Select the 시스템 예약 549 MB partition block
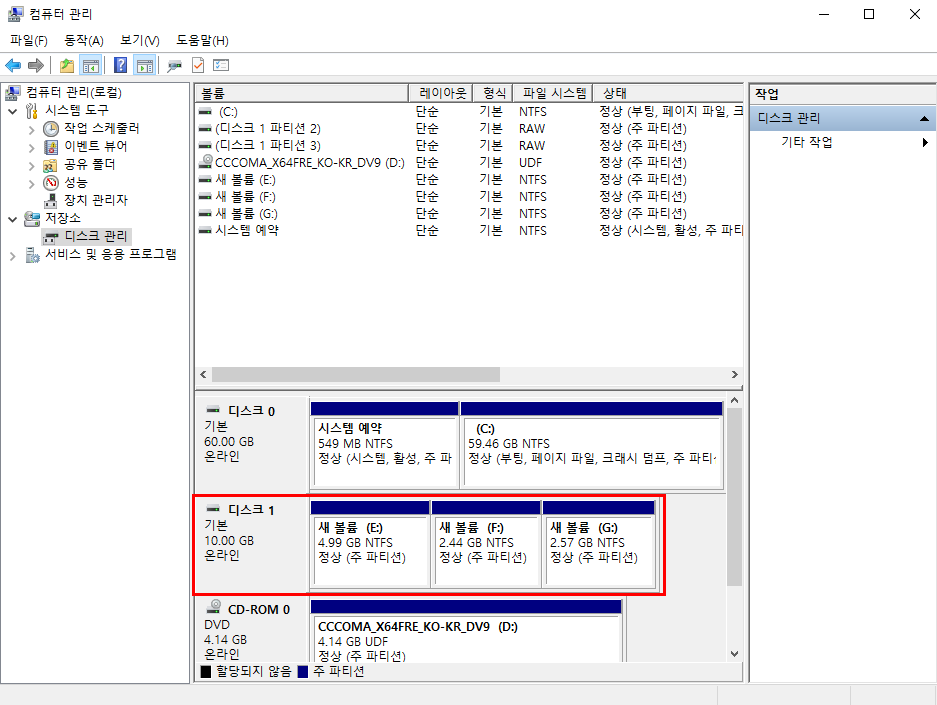 [x=384, y=445]
